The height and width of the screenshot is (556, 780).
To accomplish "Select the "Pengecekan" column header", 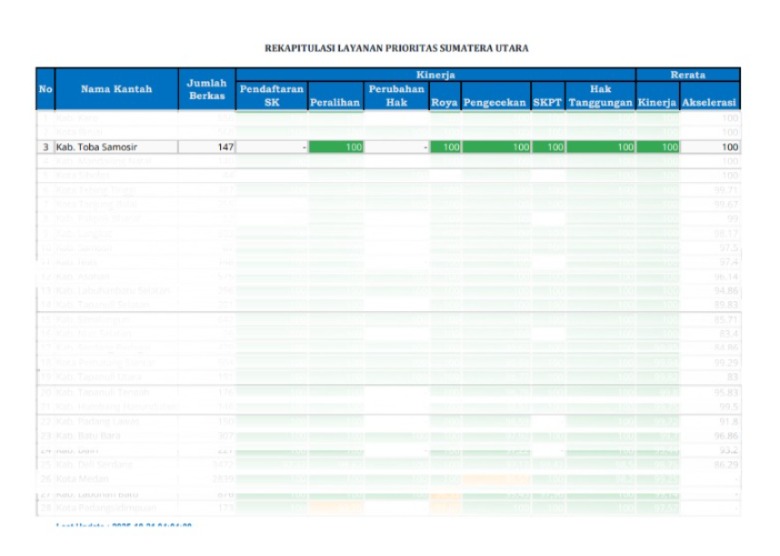I will [x=496, y=103].
